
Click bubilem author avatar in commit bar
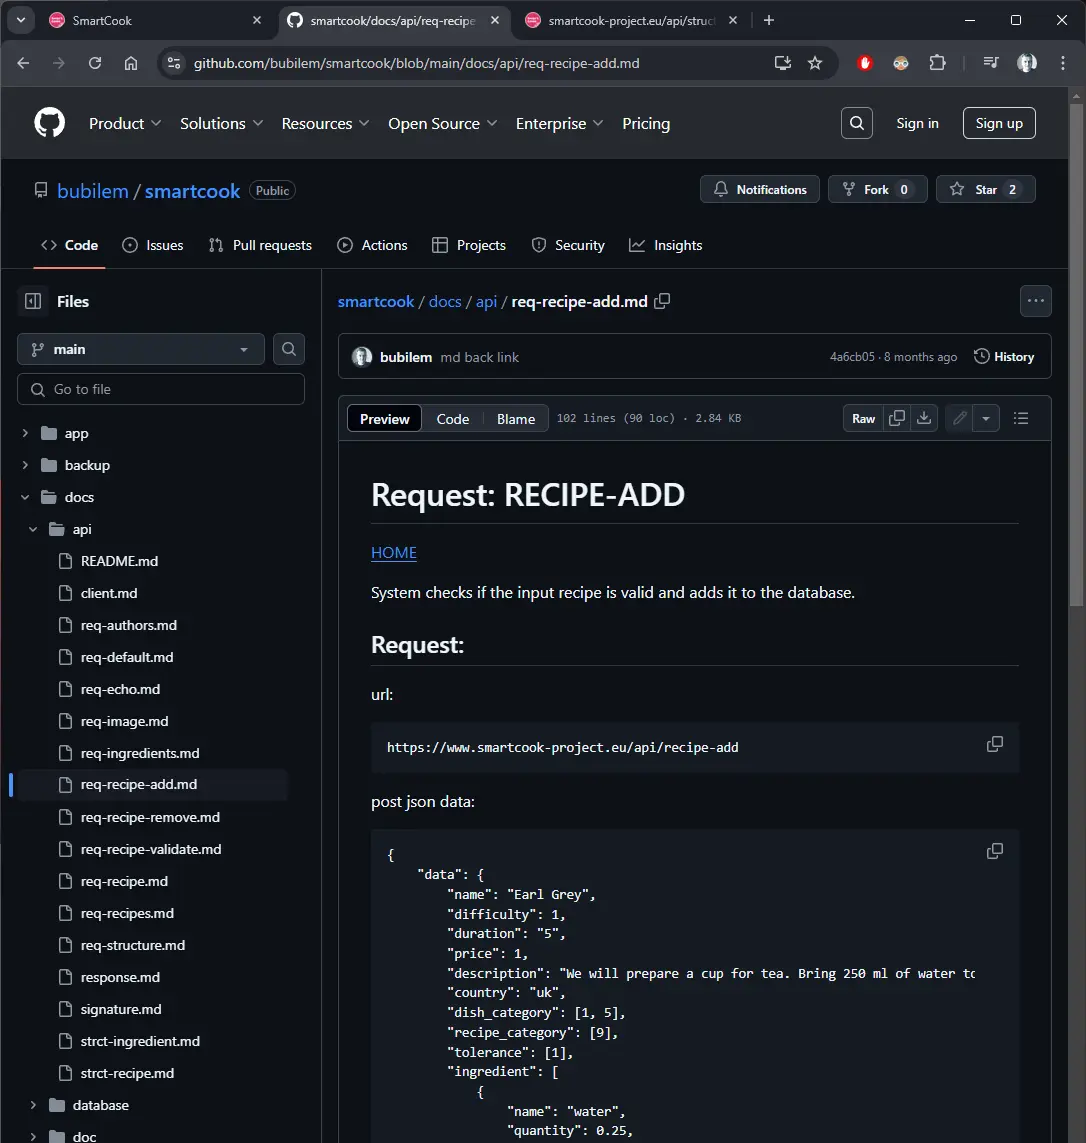click(362, 356)
